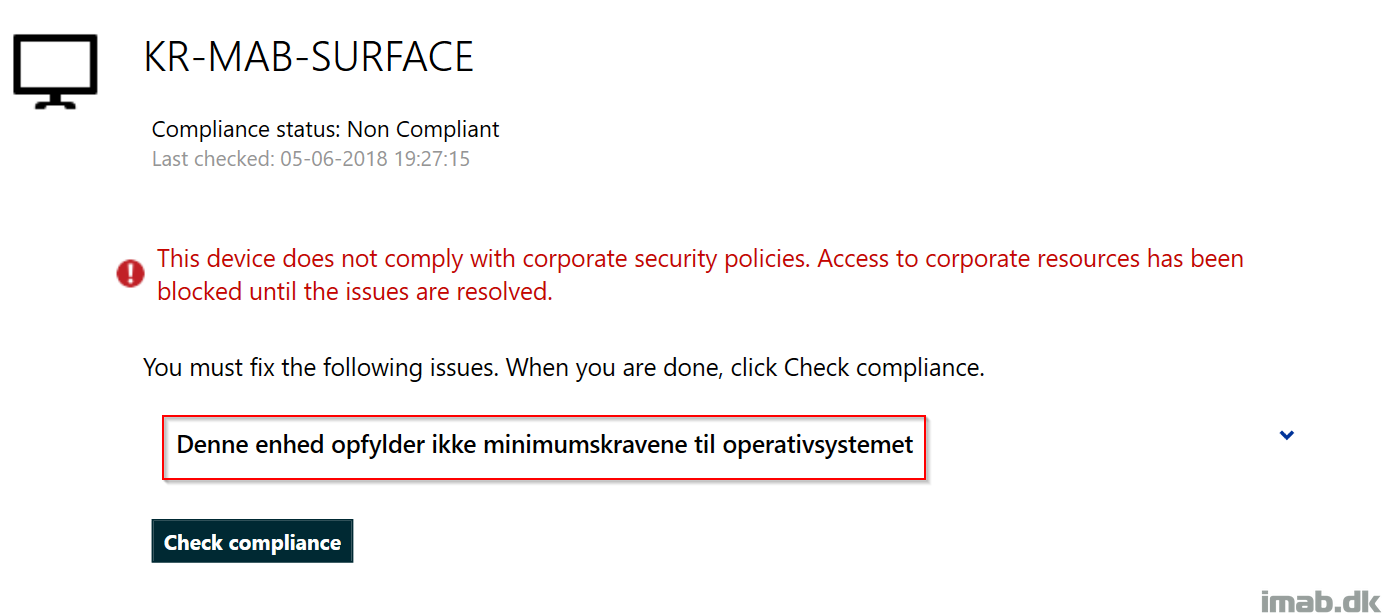Viewport: 1384px width, 614px height.
Task: Click the Compliance status label
Action: pos(246,130)
